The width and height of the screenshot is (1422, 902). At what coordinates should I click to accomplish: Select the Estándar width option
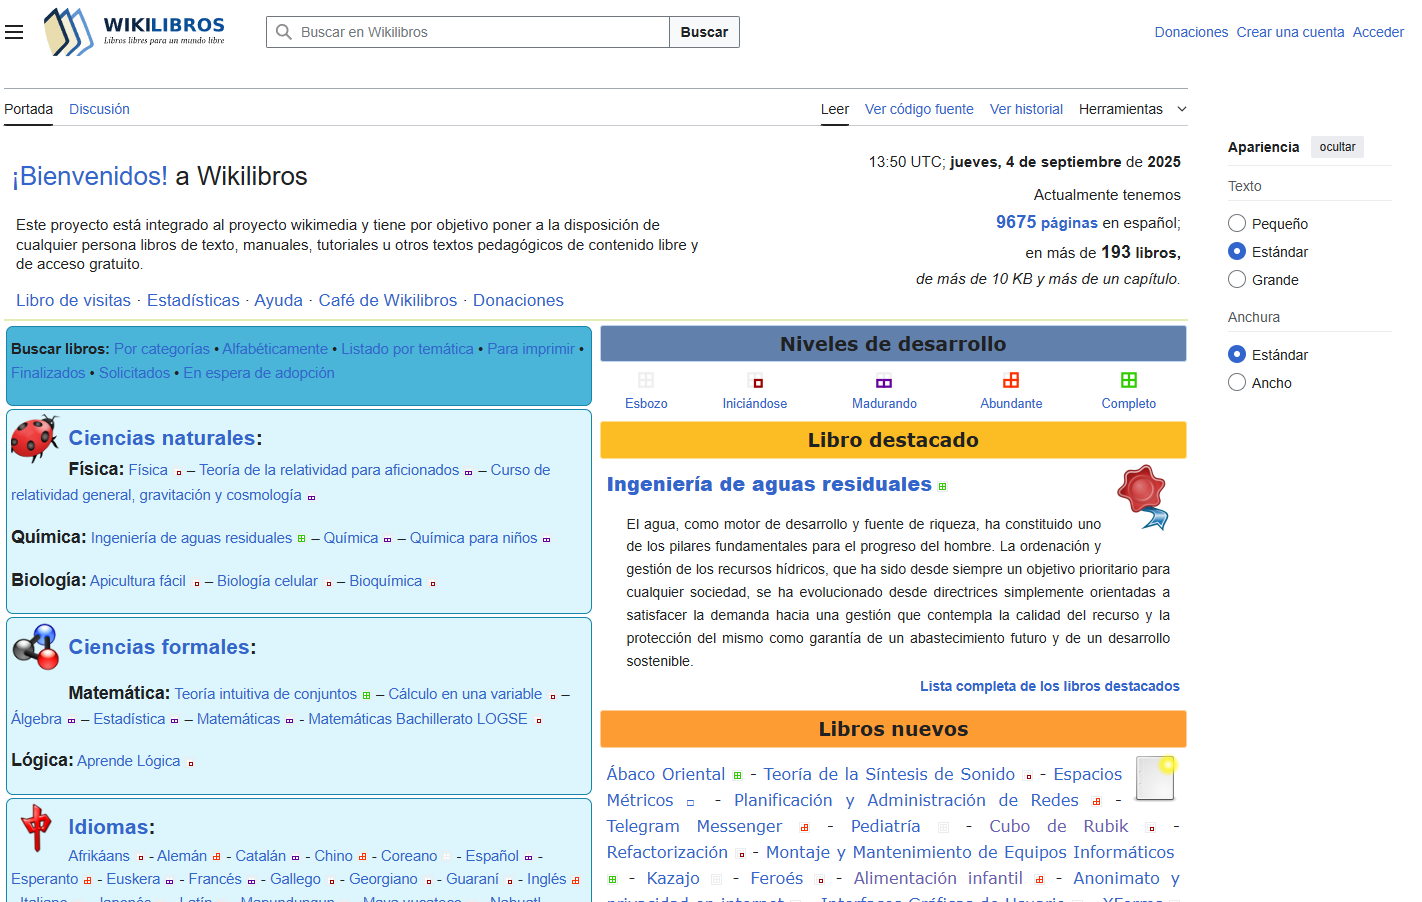(x=1237, y=354)
